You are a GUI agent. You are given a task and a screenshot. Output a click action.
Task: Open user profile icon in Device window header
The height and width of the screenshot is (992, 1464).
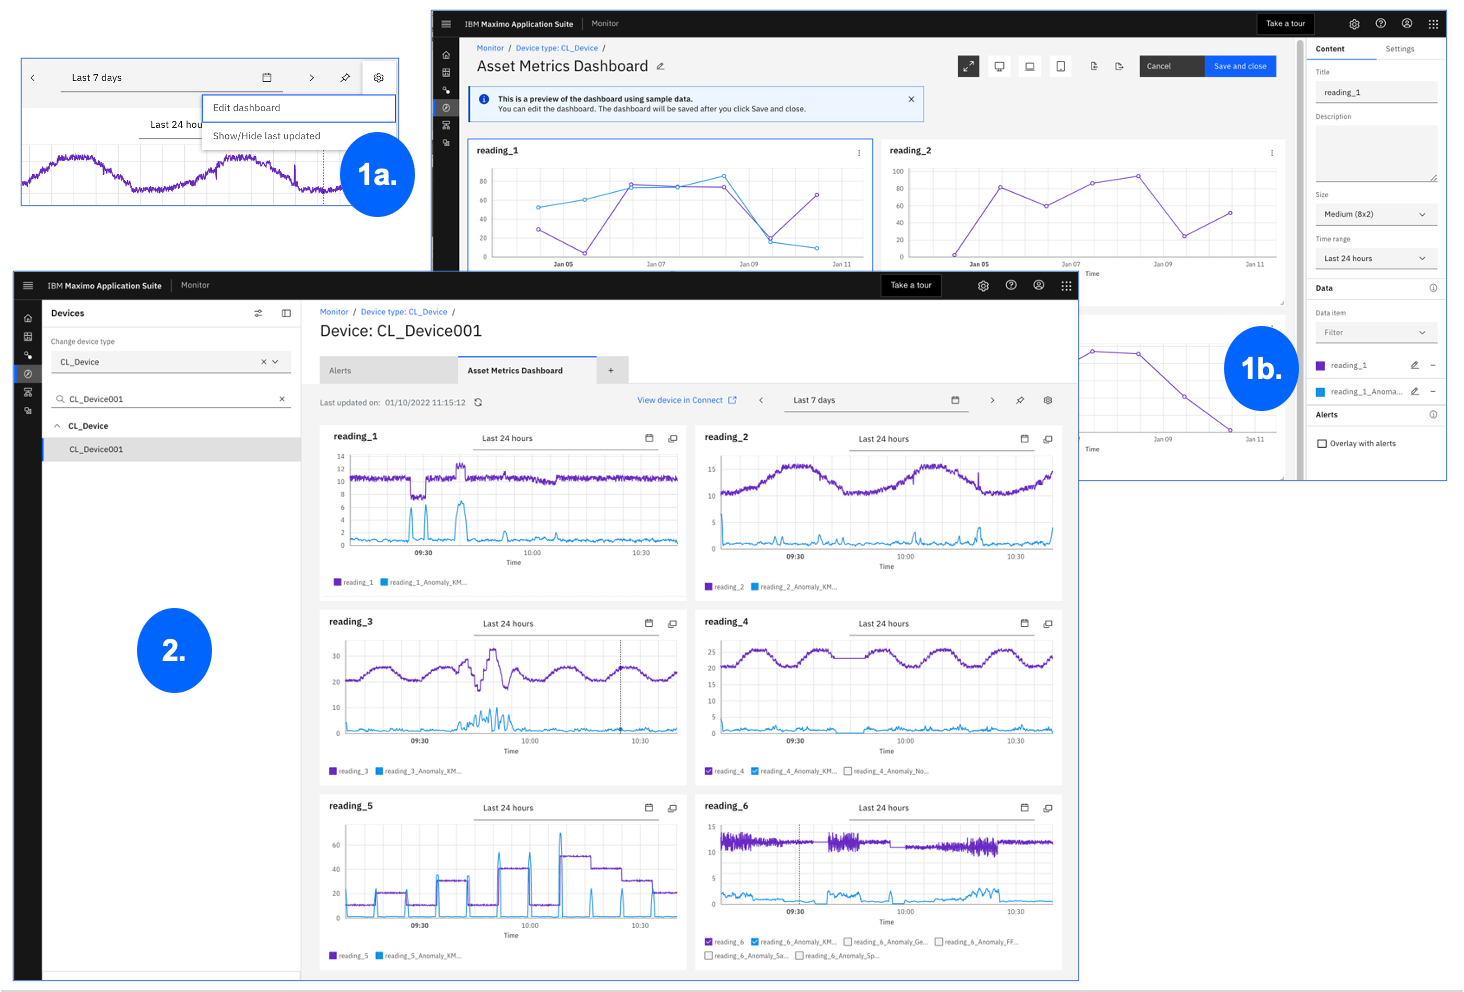1039,285
